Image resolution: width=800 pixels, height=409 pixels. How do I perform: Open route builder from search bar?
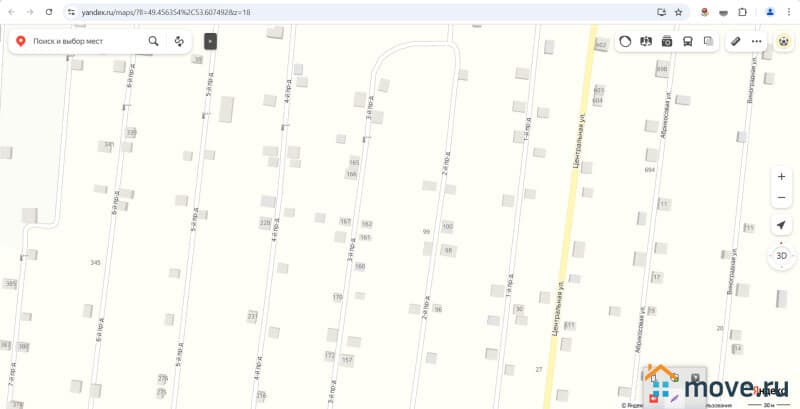click(179, 41)
